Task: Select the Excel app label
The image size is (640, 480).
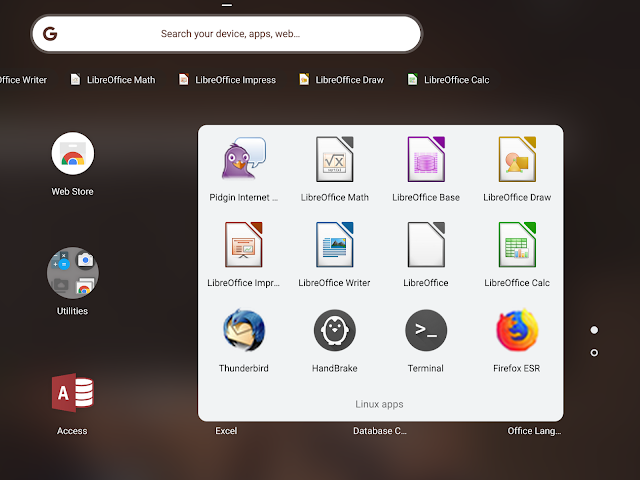Action: pyautogui.click(x=226, y=431)
